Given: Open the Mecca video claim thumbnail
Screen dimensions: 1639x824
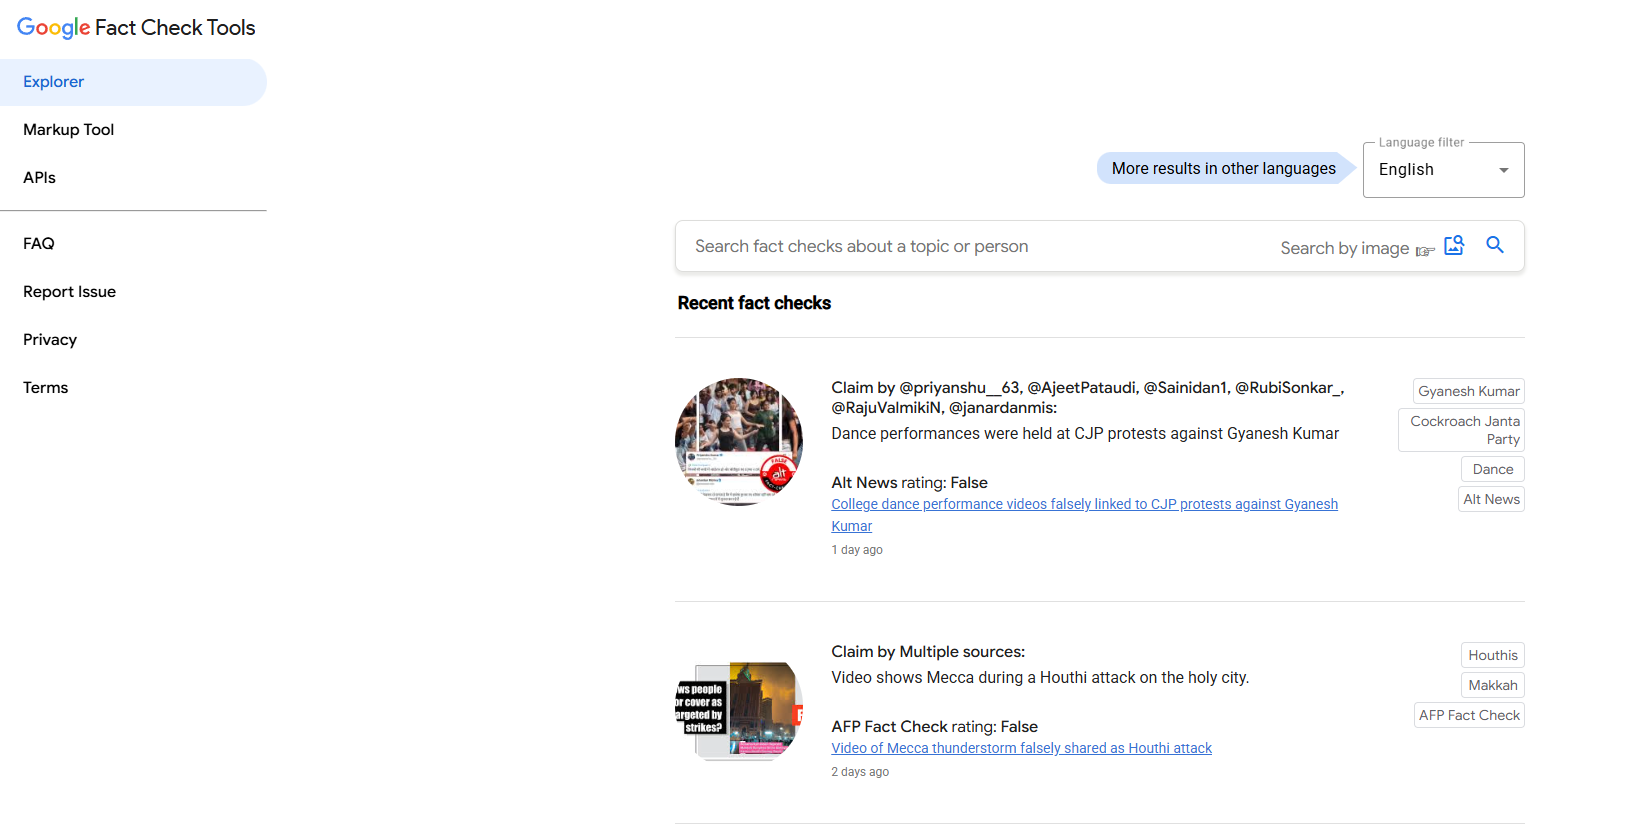Looking at the screenshot, I should click(739, 711).
